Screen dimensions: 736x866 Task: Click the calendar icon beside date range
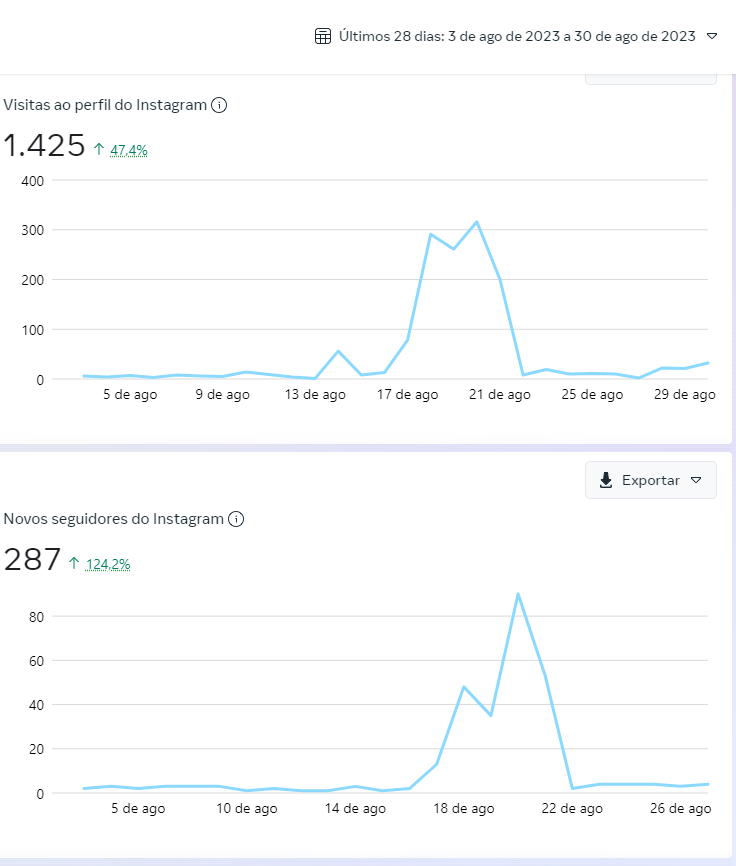tap(322, 36)
